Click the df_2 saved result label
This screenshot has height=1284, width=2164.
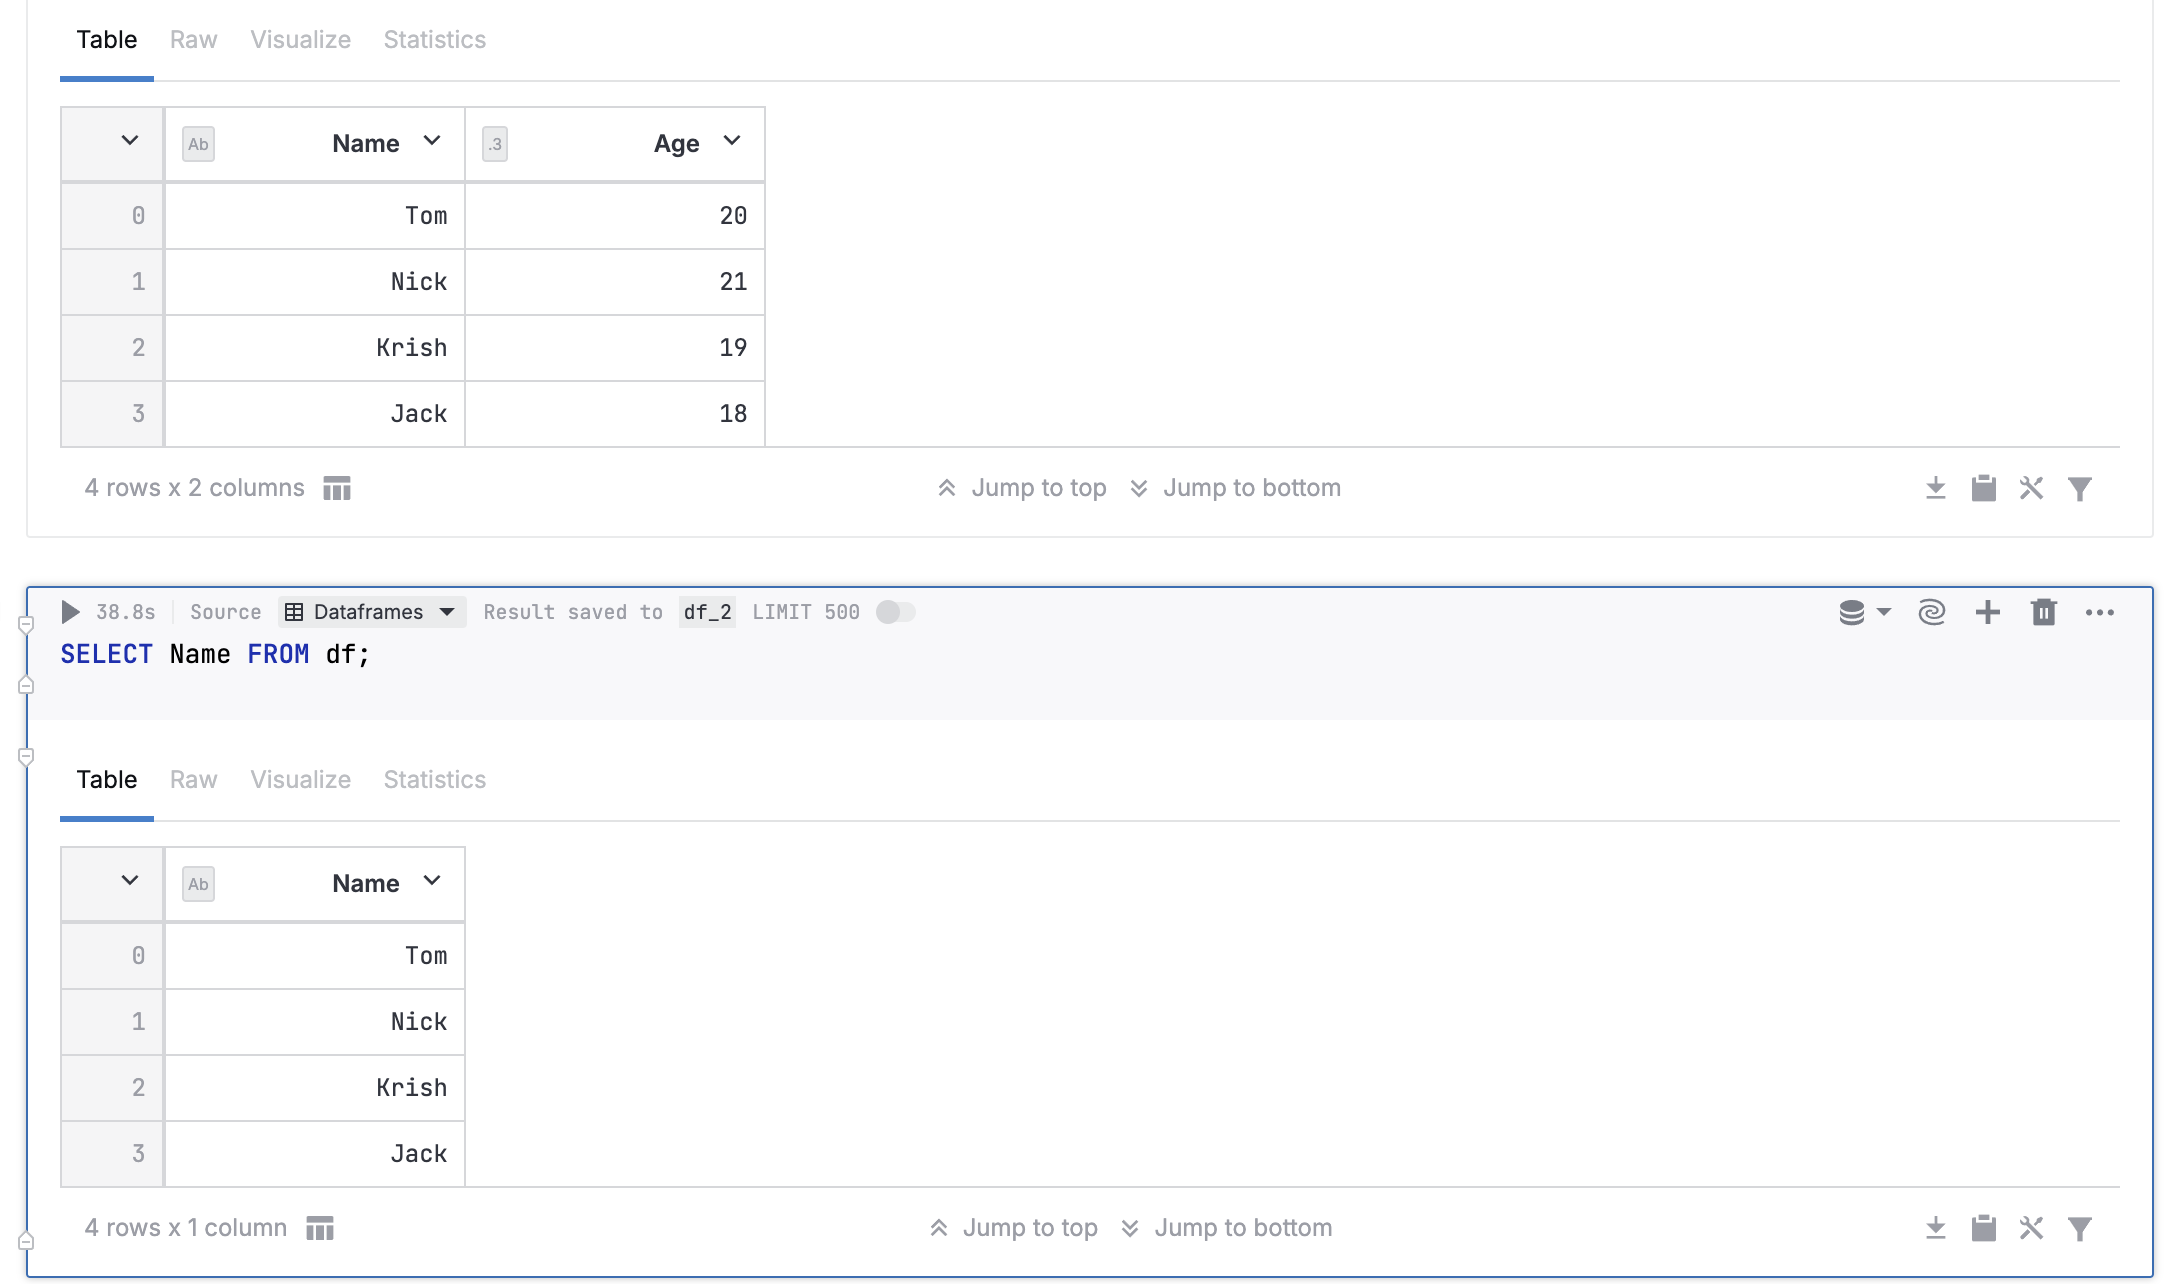pyautogui.click(x=706, y=611)
